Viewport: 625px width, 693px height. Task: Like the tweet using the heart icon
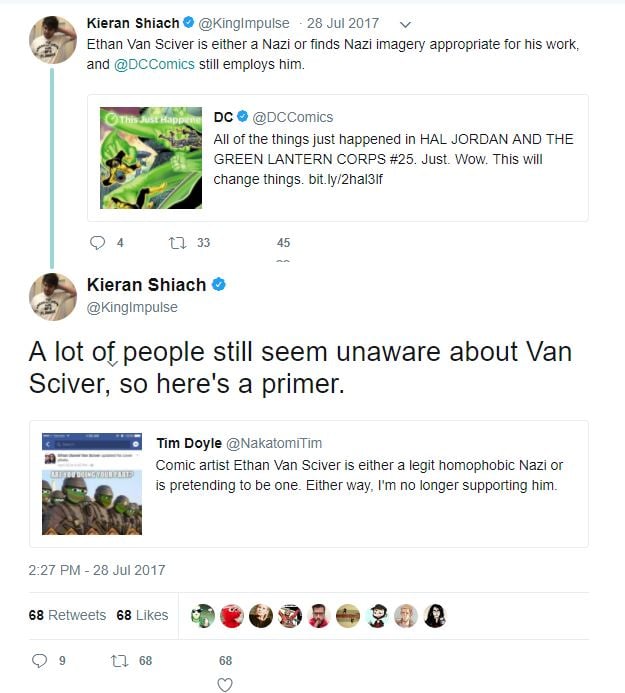pyautogui.click(x=225, y=684)
